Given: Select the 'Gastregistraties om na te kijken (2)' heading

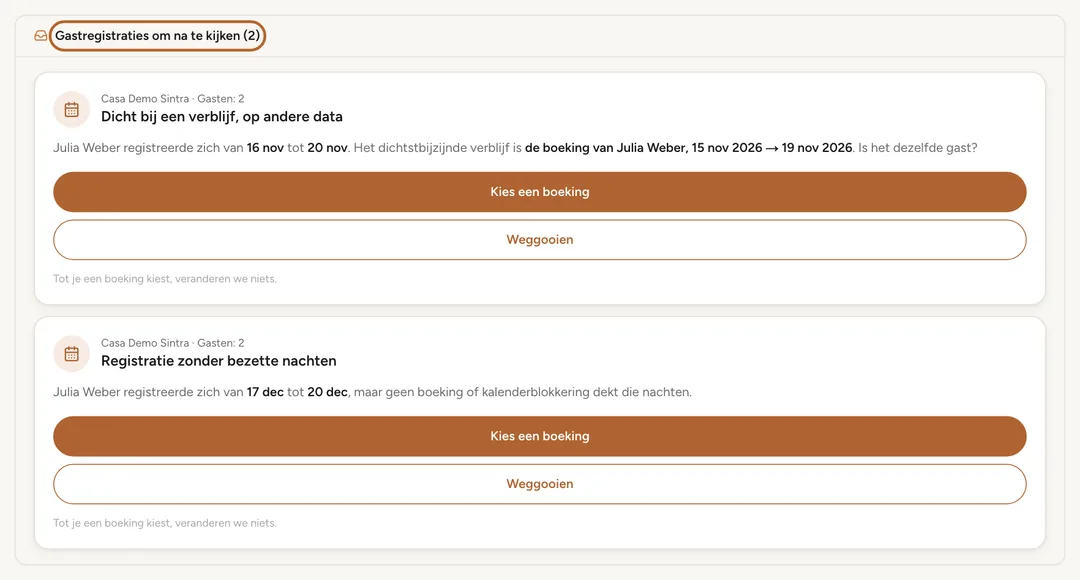Looking at the screenshot, I should pyautogui.click(x=158, y=36).
